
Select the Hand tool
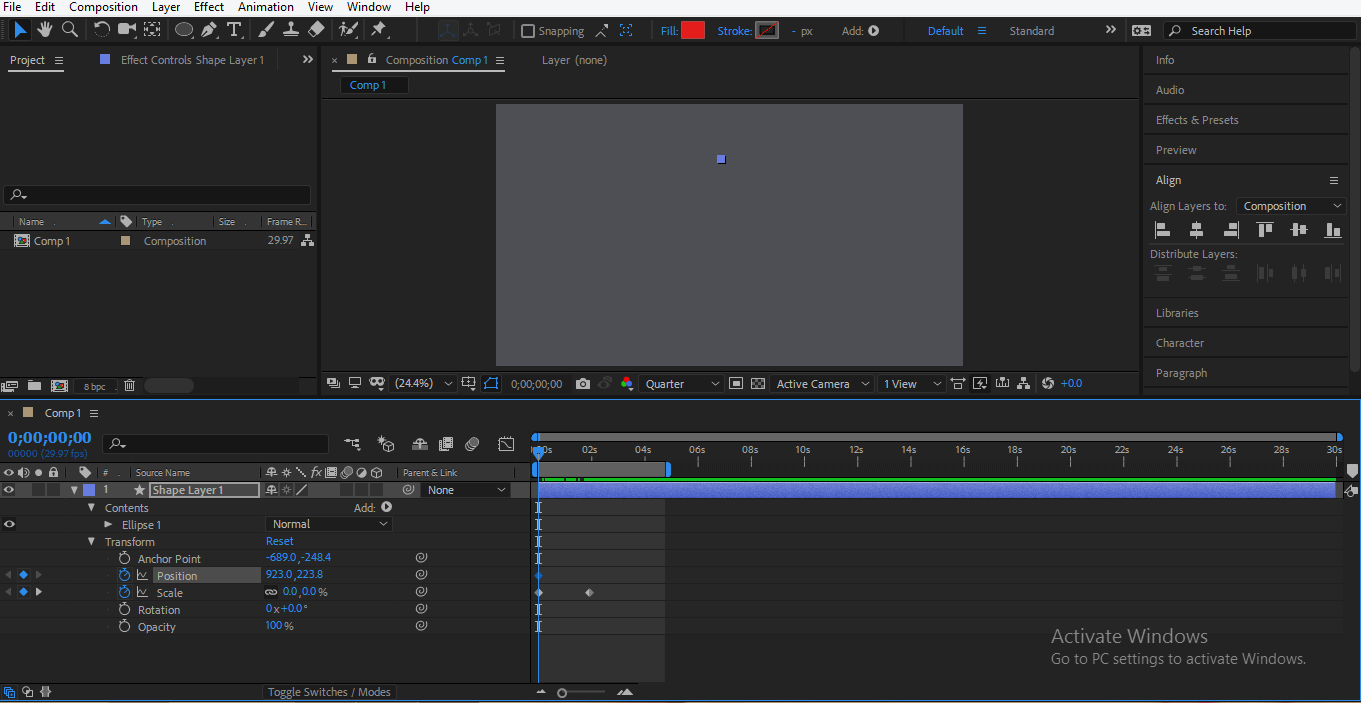click(45, 30)
